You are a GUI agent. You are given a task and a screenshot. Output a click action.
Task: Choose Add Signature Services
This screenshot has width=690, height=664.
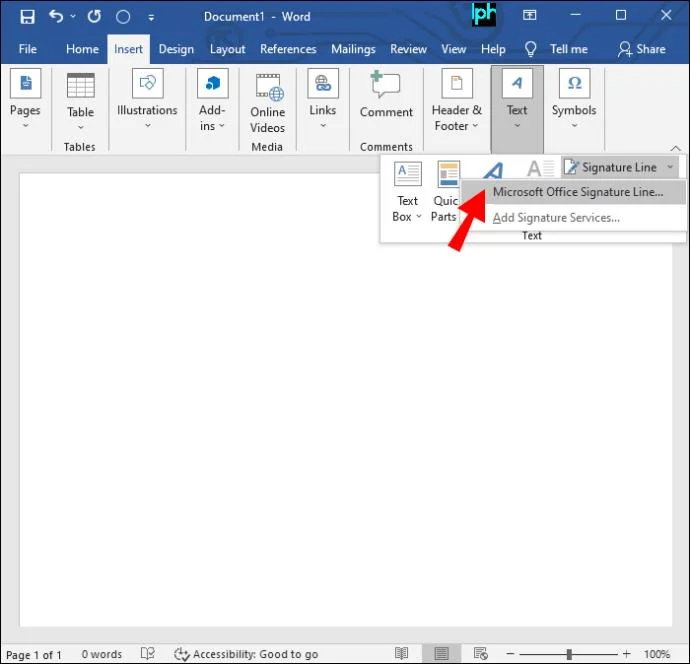click(x=556, y=218)
